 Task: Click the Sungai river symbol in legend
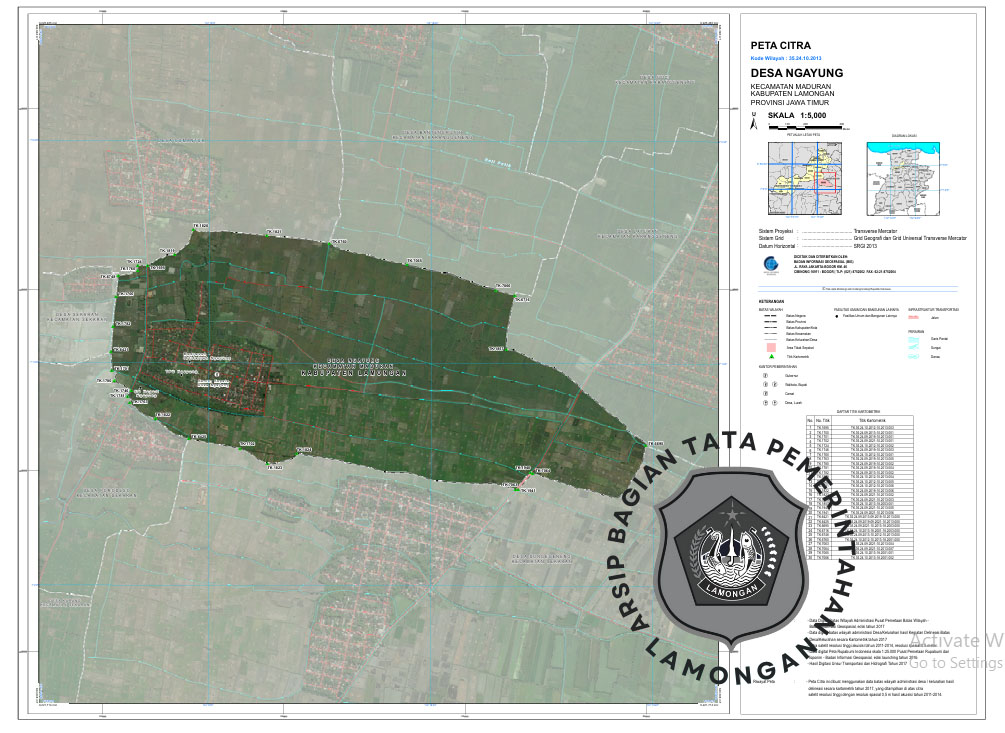click(x=915, y=346)
